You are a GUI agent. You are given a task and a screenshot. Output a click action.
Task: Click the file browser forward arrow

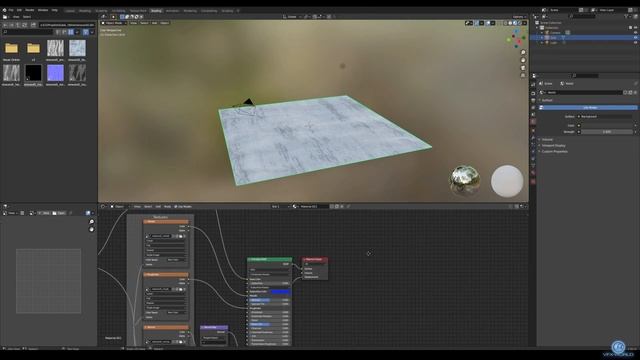(11, 25)
